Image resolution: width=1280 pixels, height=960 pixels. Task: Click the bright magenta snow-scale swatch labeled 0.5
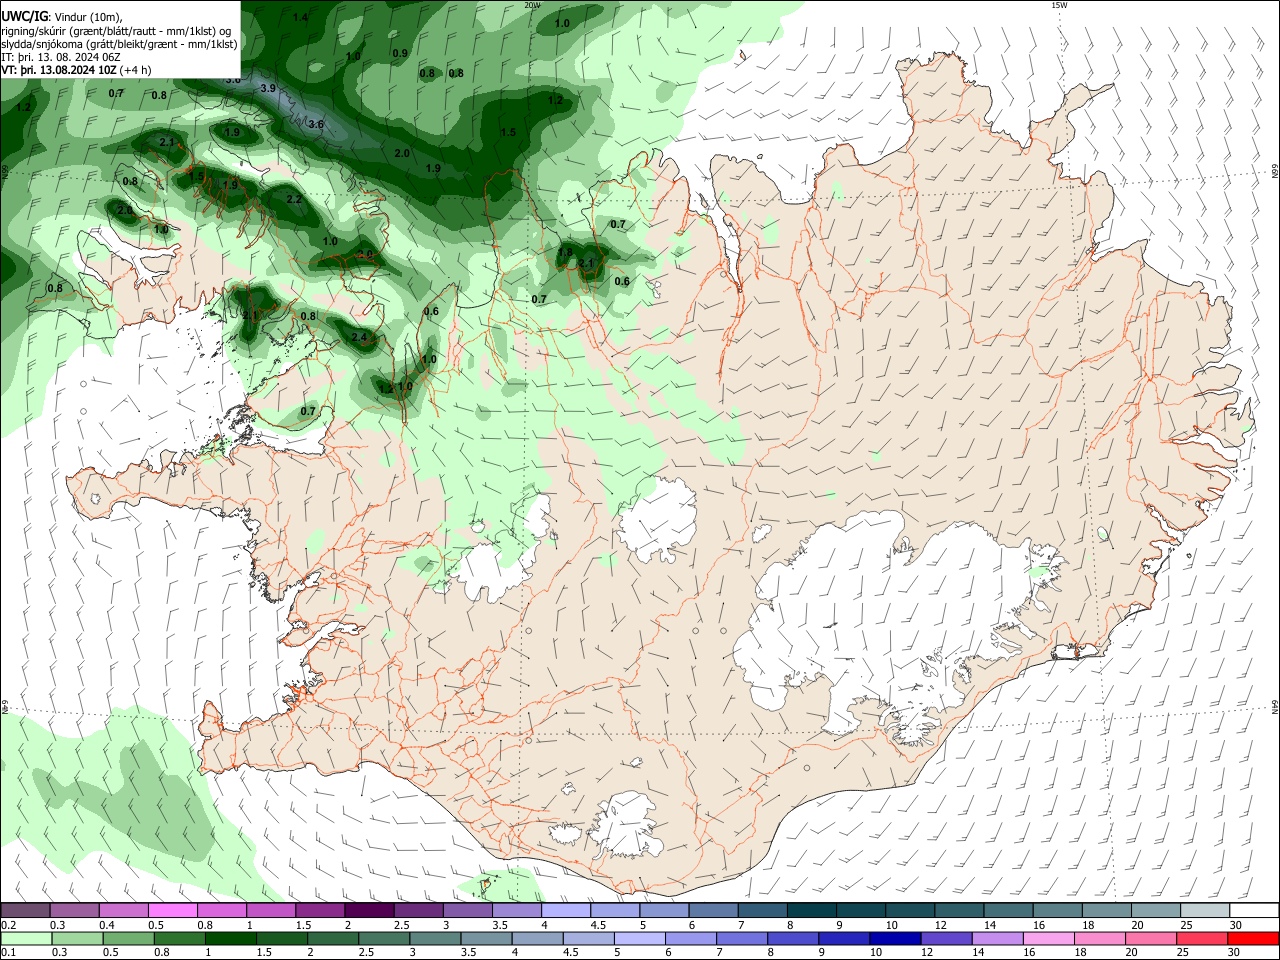click(x=172, y=910)
